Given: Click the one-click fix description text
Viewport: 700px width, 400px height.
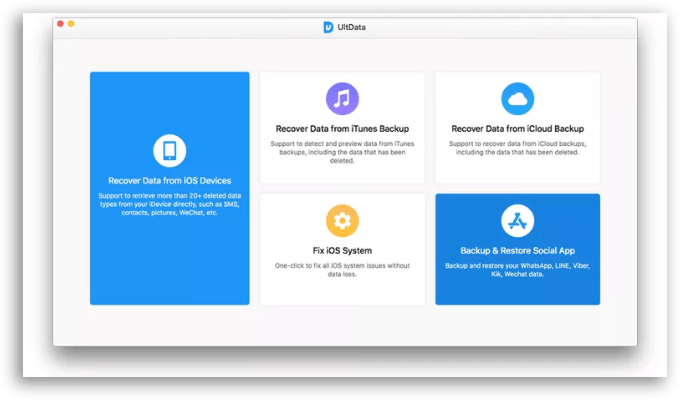Looking at the screenshot, I should (342, 270).
